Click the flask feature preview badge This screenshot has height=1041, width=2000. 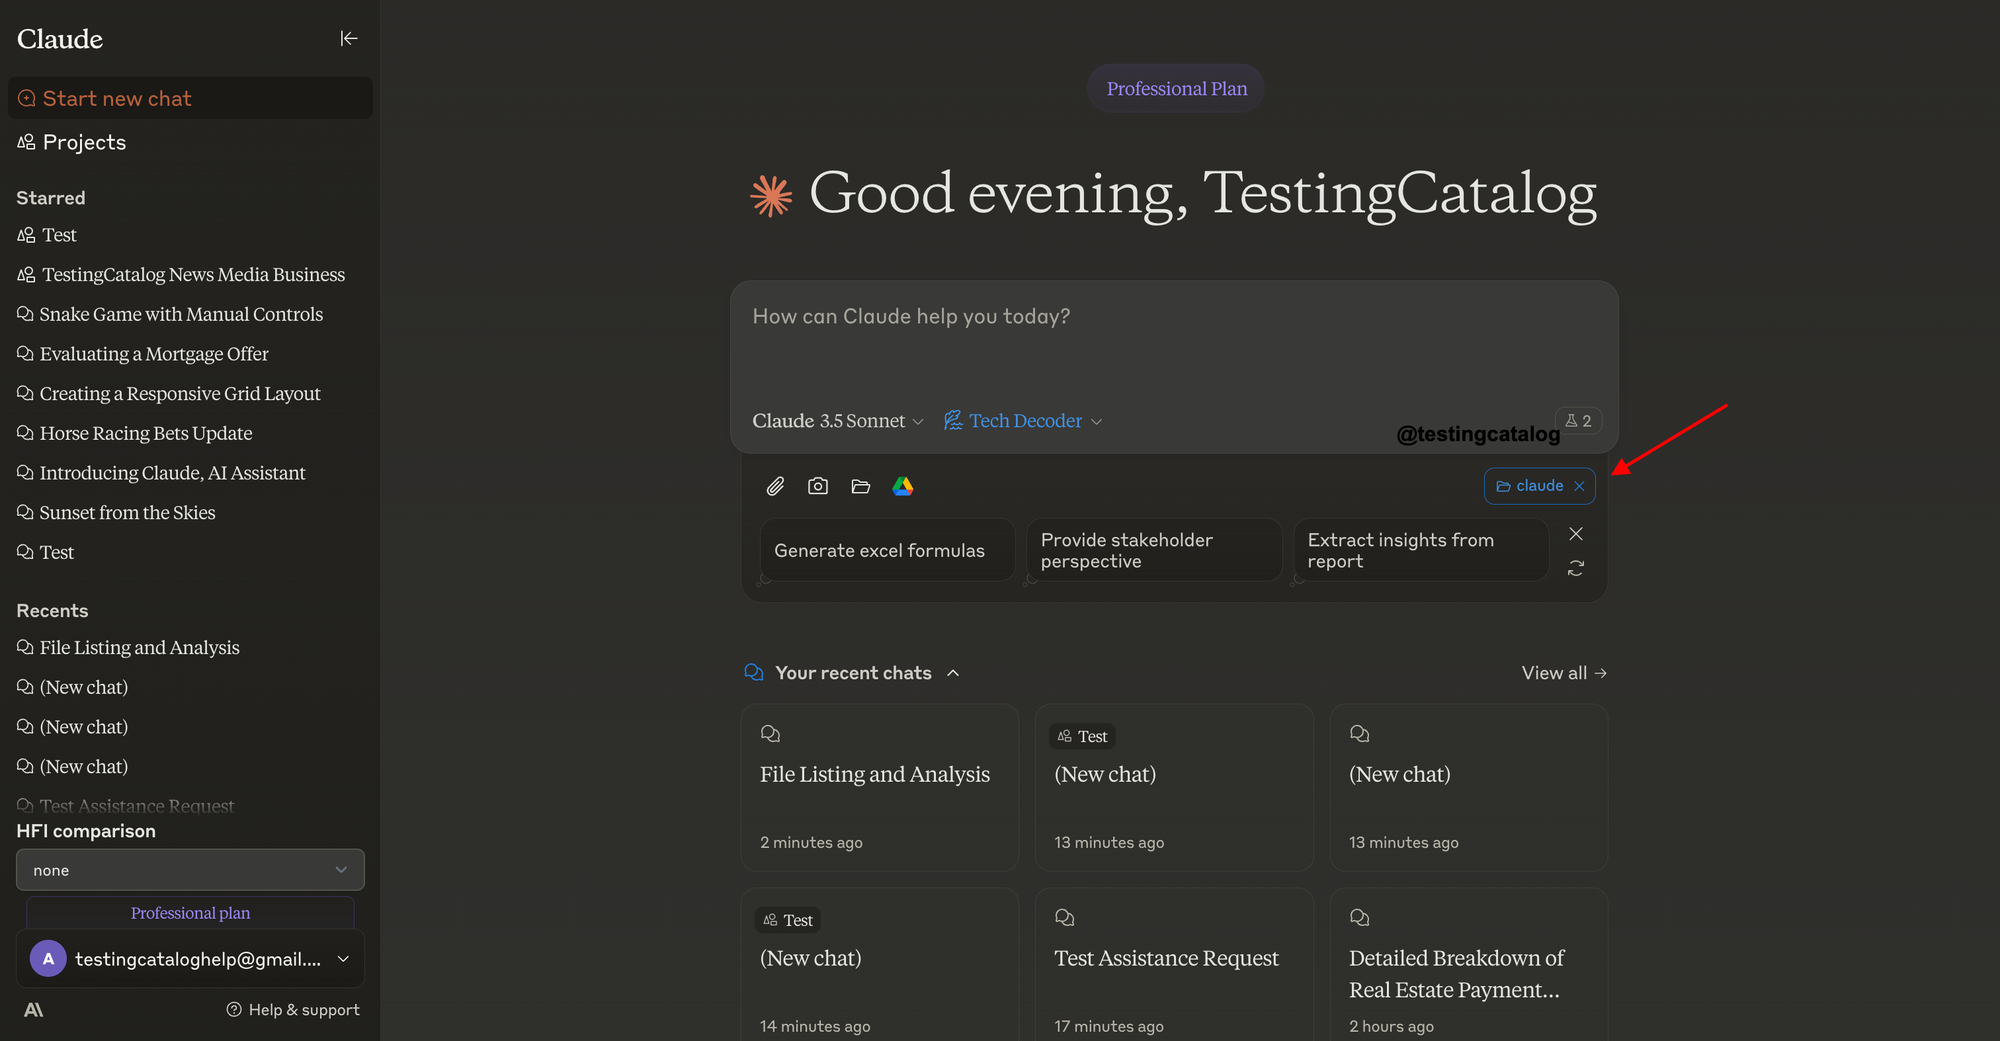point(1578,421)
